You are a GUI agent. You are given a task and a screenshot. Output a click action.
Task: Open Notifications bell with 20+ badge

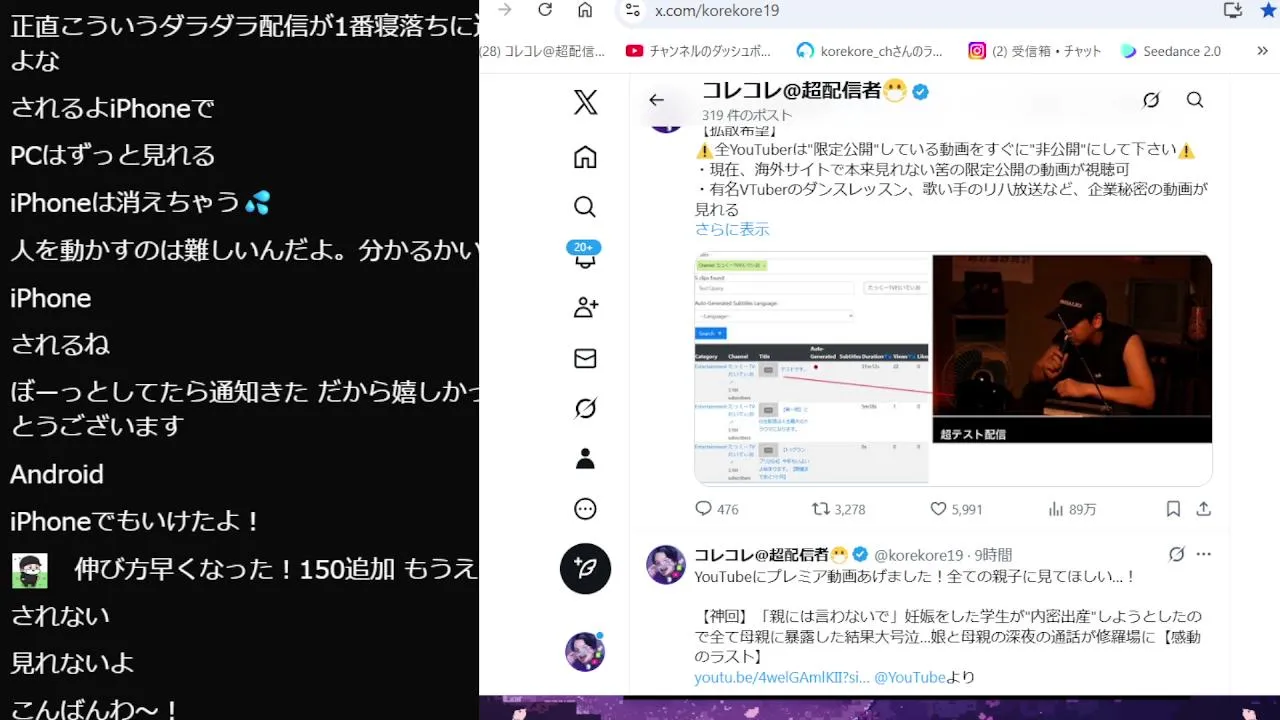click(x=585, y=256)
